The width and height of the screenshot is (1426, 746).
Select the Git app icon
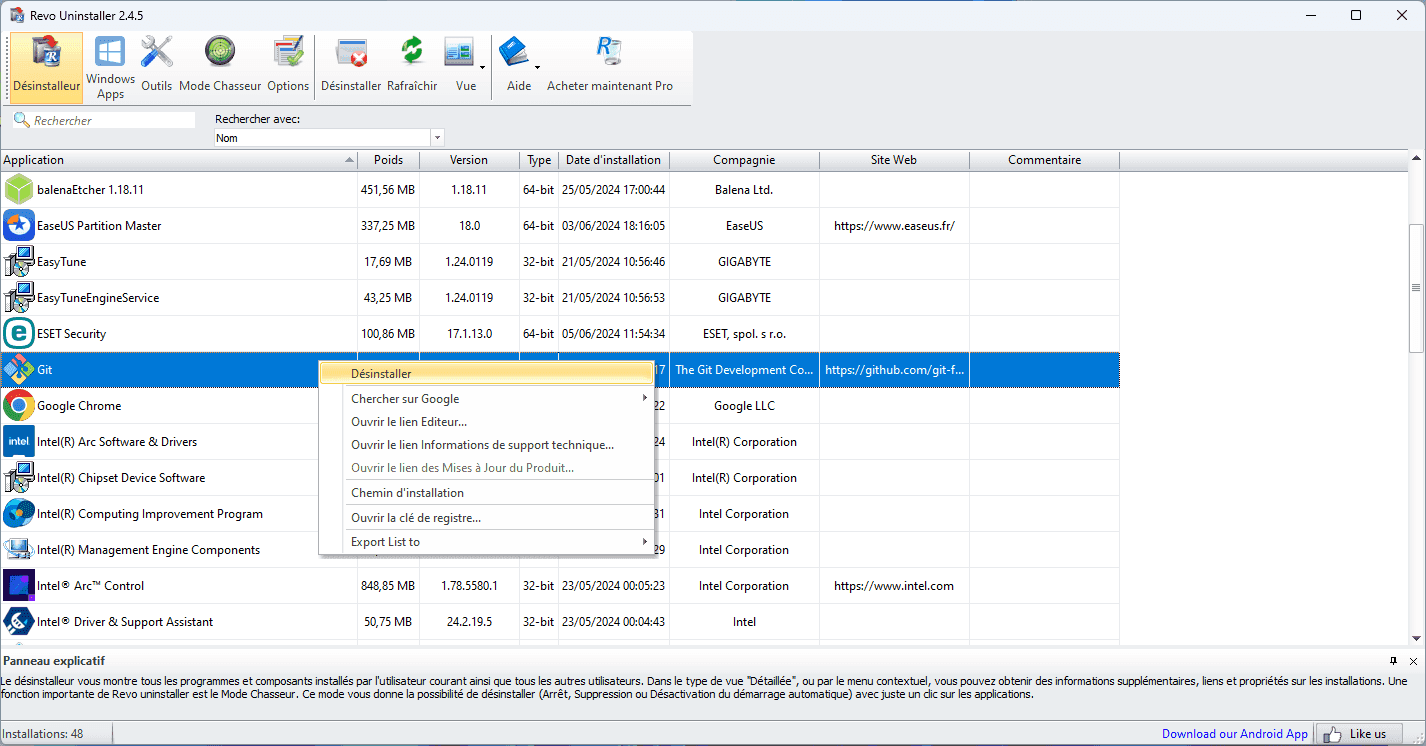pyautogui.click(x=19, y=369)
